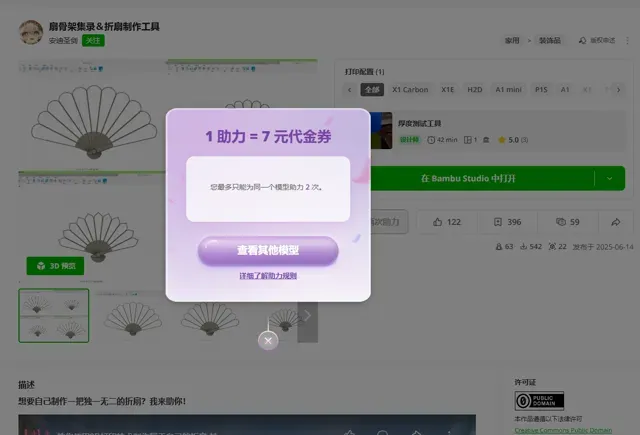Select the first four-fan thumbnail

coord(53,315)
